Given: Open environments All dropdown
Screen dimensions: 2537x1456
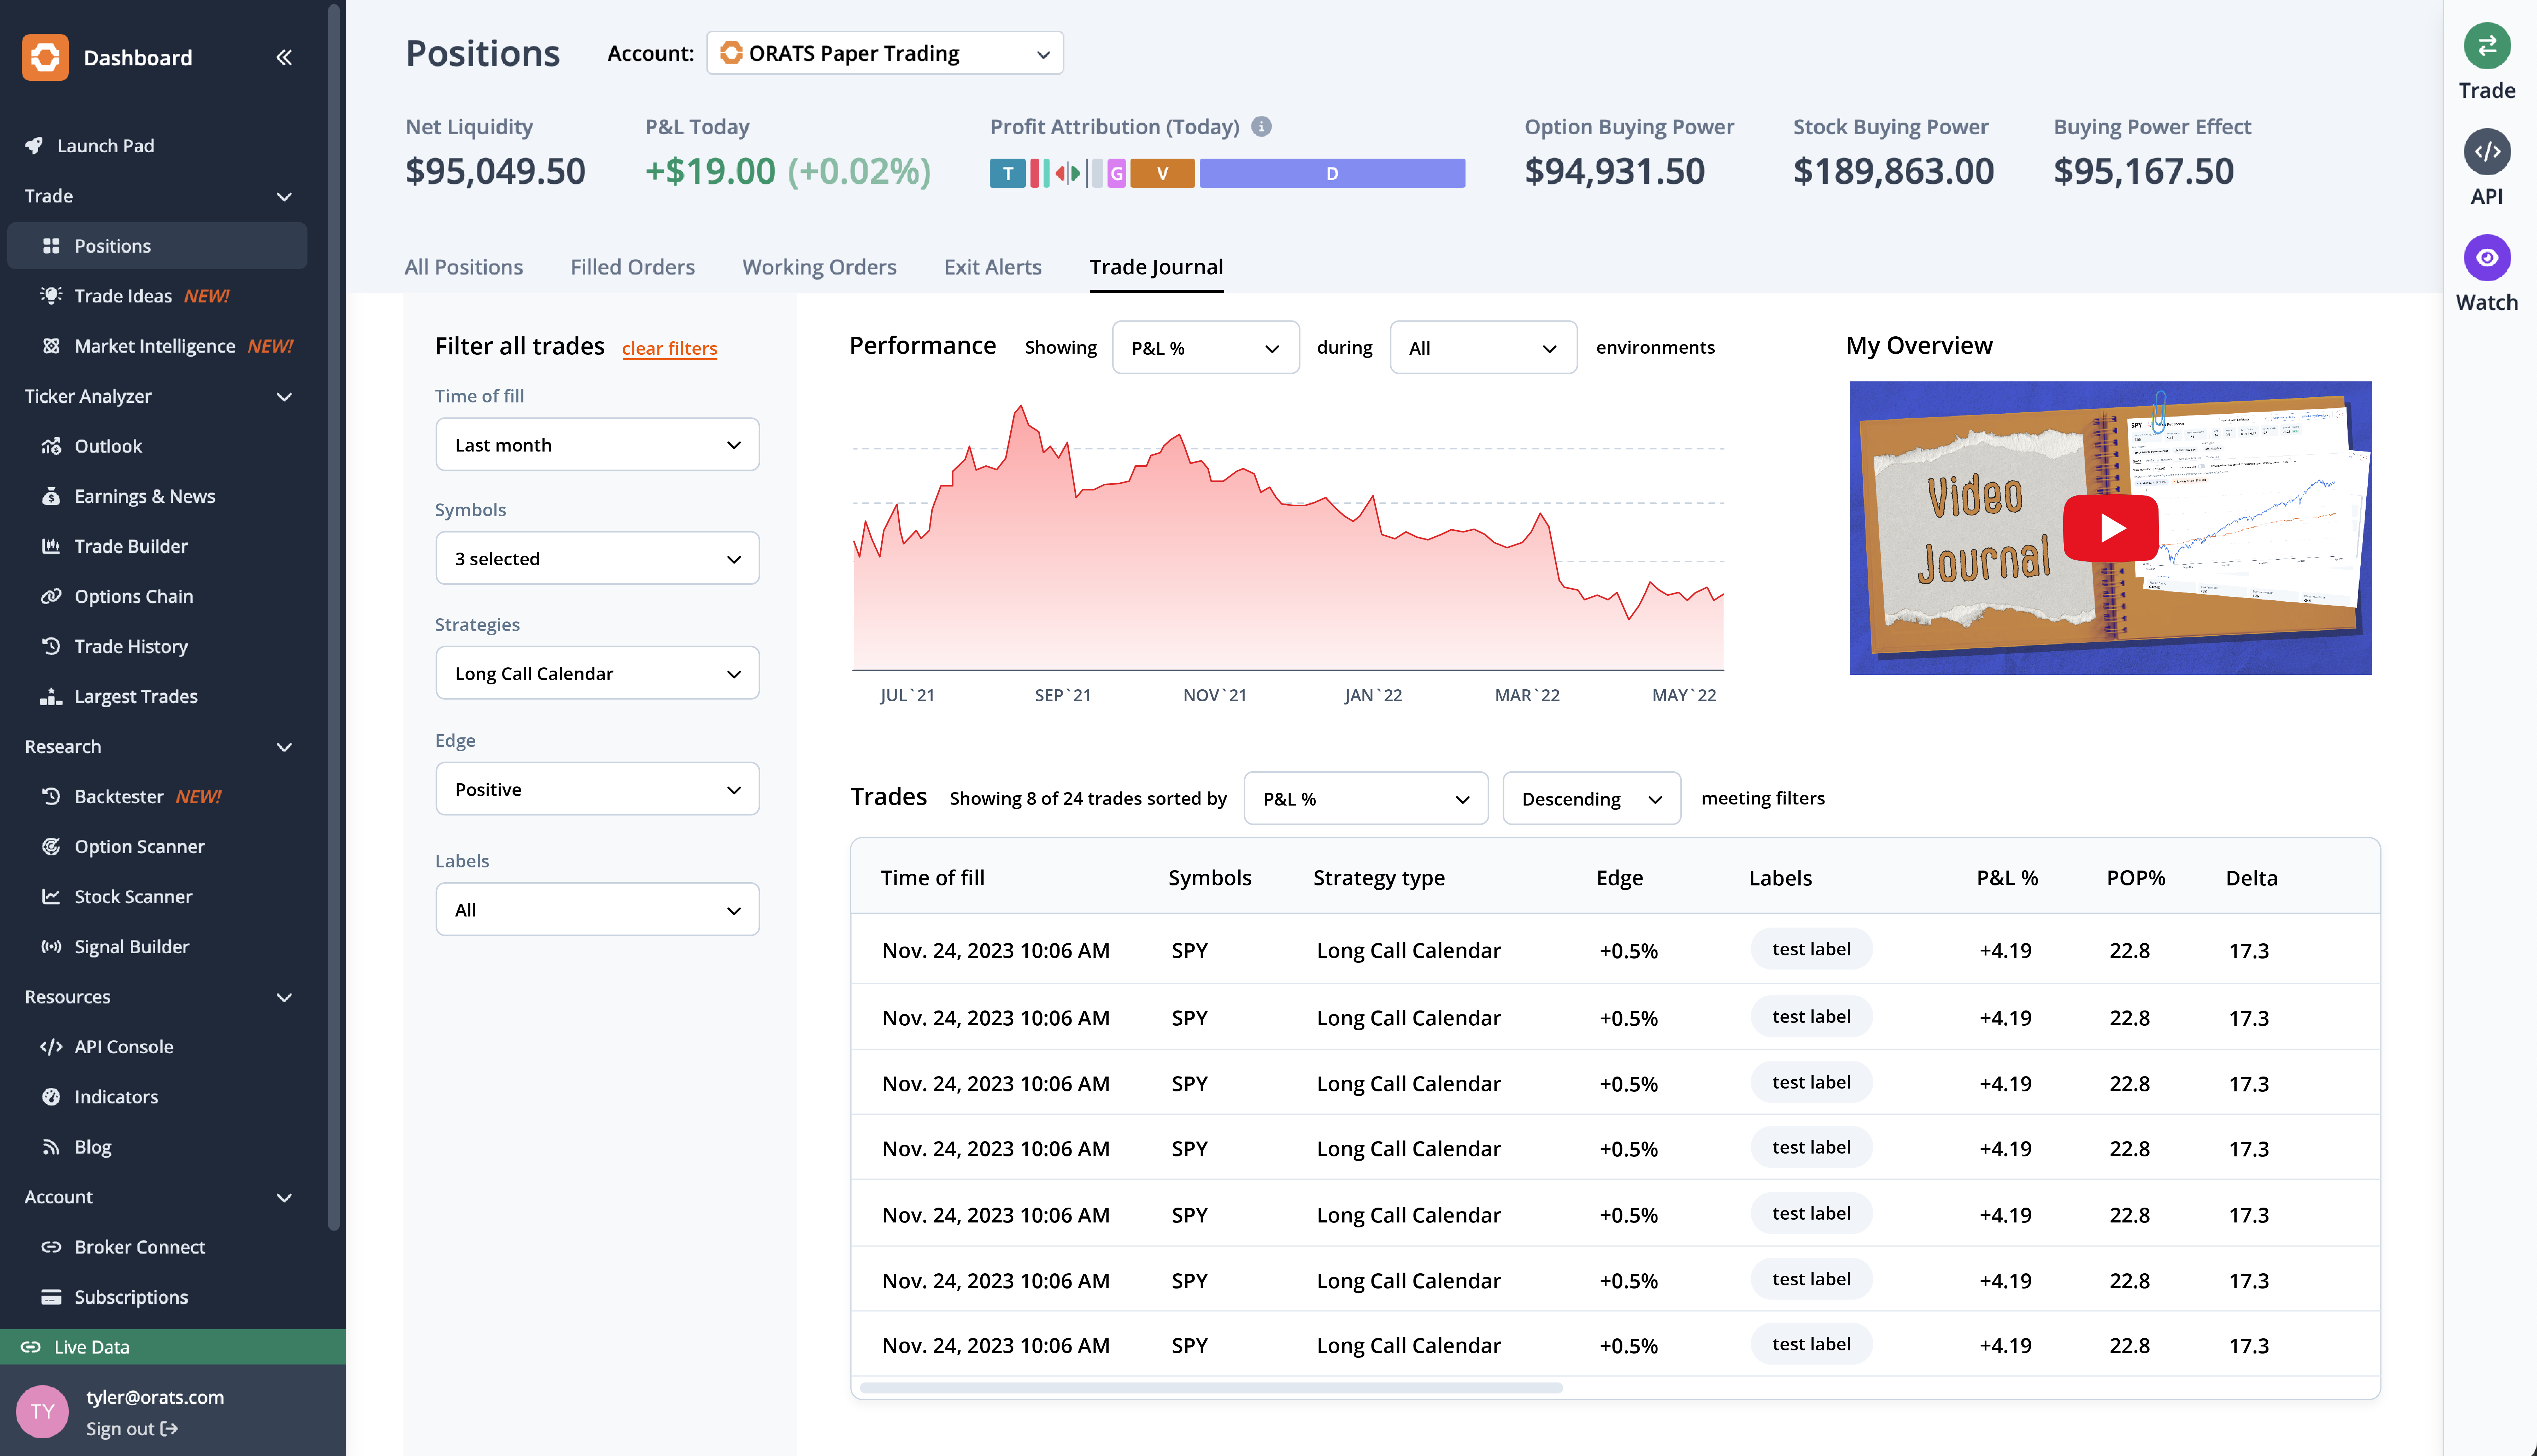Looking at the screenshot, I should [1483, 347].
